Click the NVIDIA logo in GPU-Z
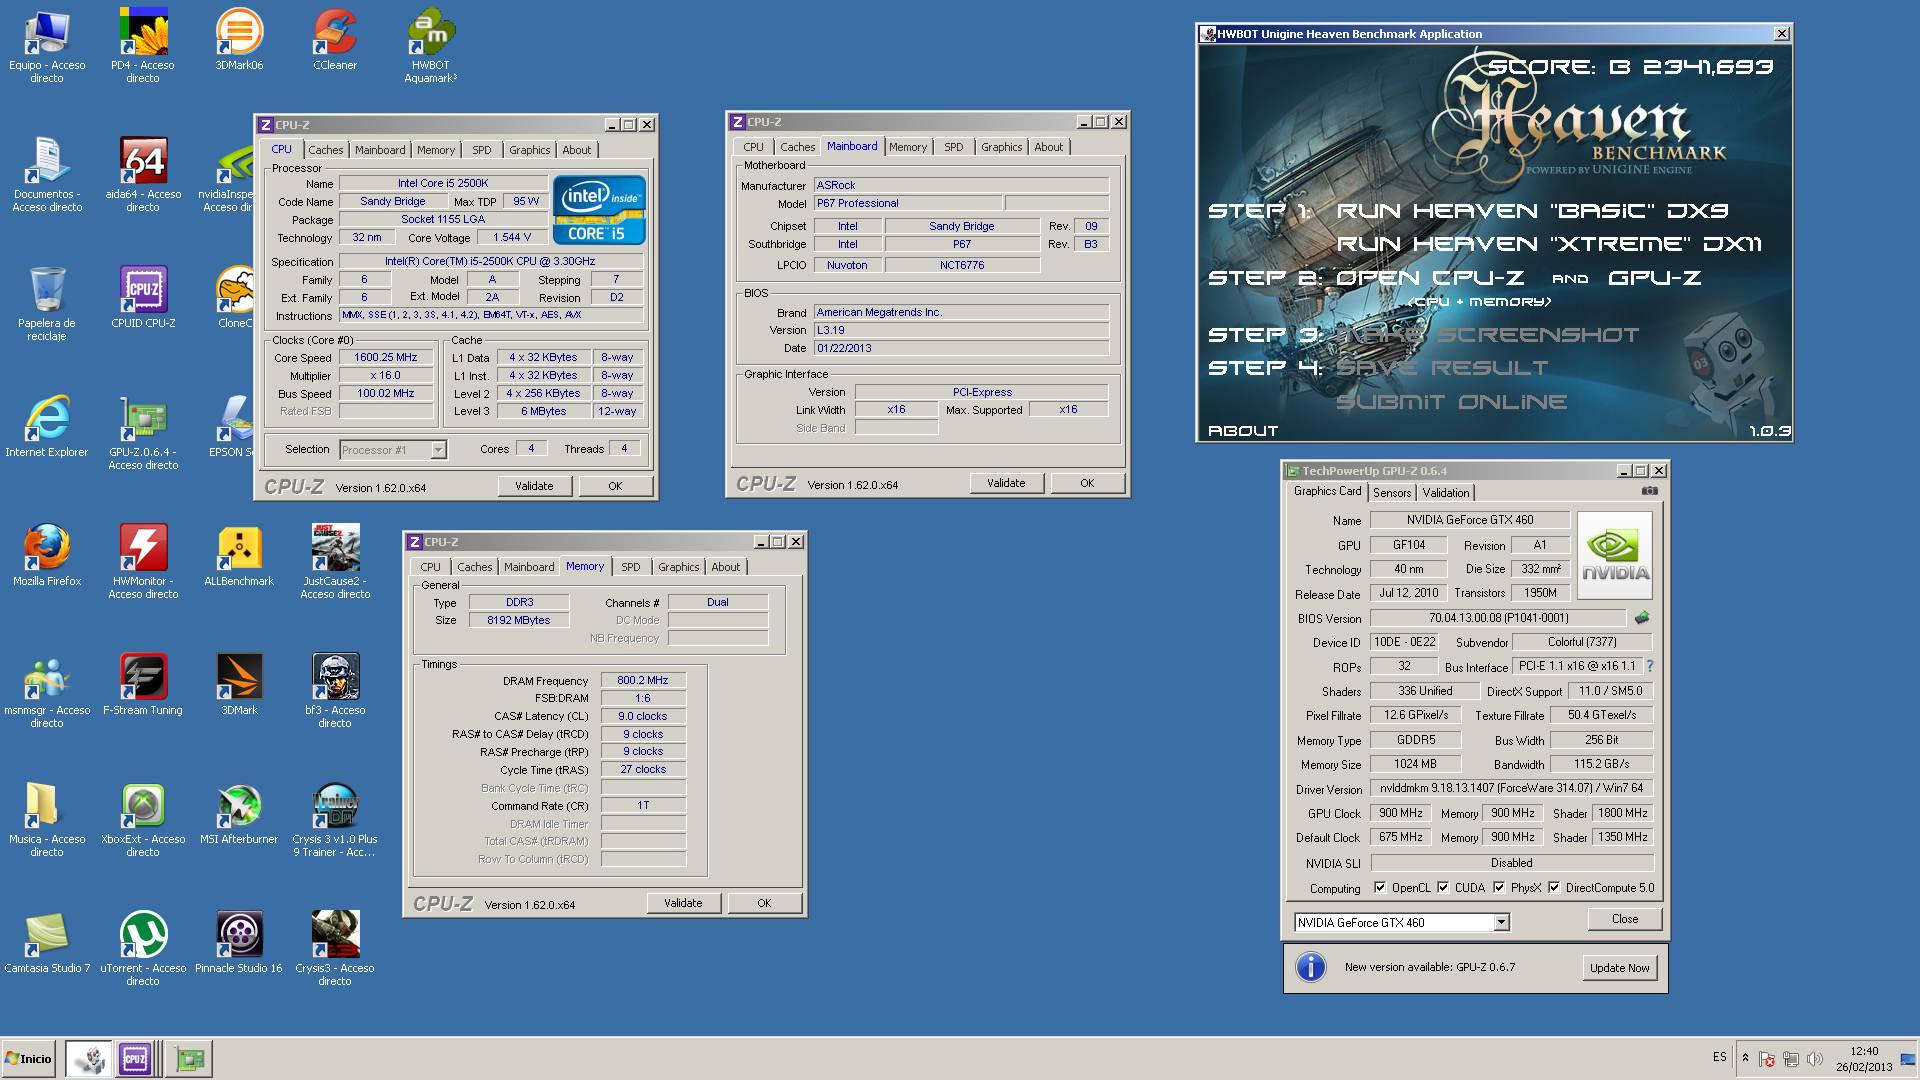 coord(1614,555)
